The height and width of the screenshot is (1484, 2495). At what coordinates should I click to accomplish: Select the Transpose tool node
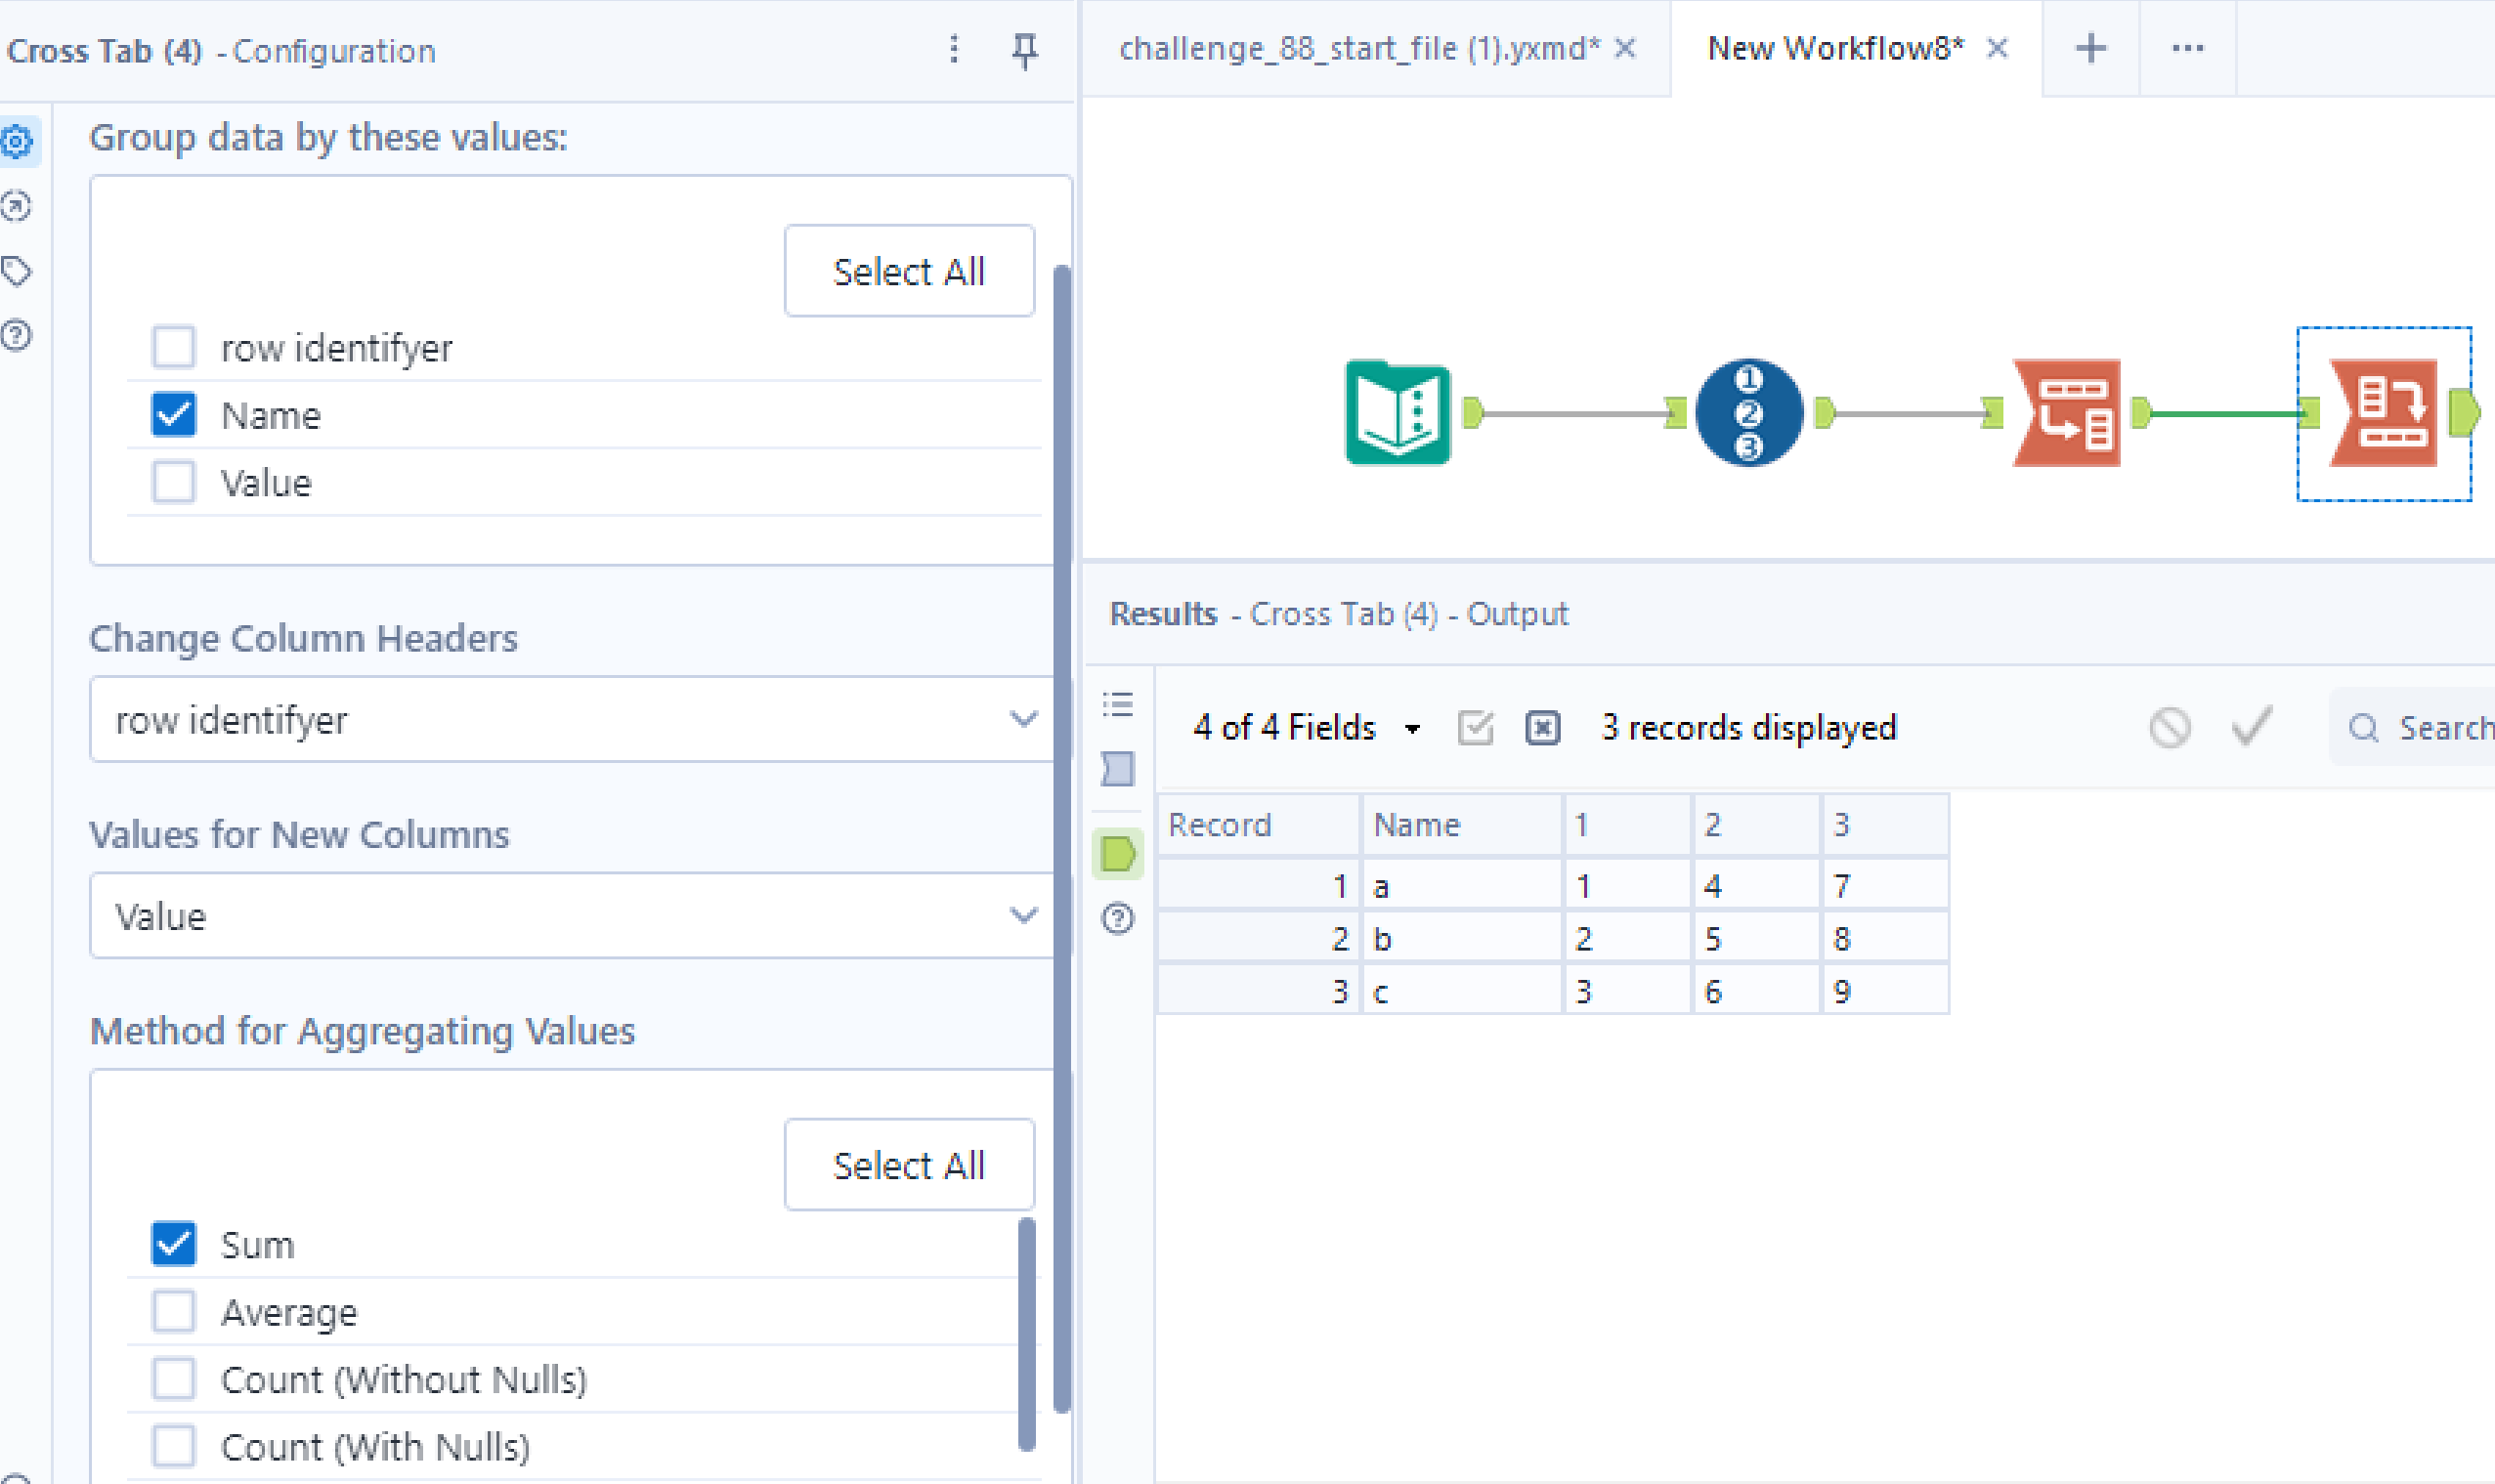2066,413
